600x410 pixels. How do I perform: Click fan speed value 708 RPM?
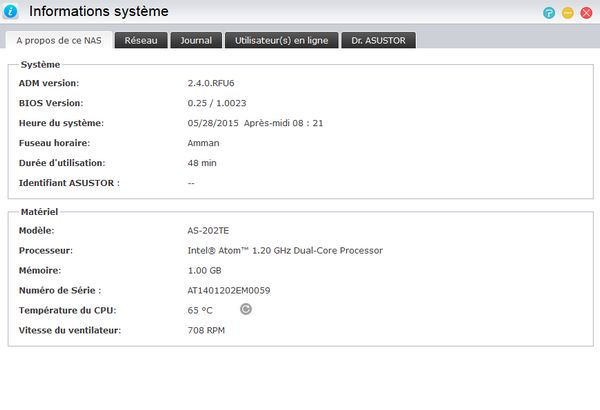[206, 330]
